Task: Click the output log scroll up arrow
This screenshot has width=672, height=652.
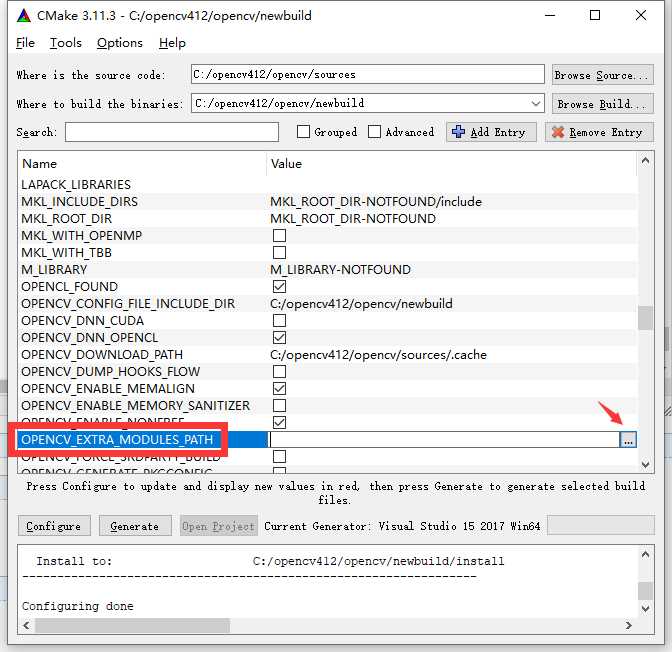Action: [x=645, y=554]
